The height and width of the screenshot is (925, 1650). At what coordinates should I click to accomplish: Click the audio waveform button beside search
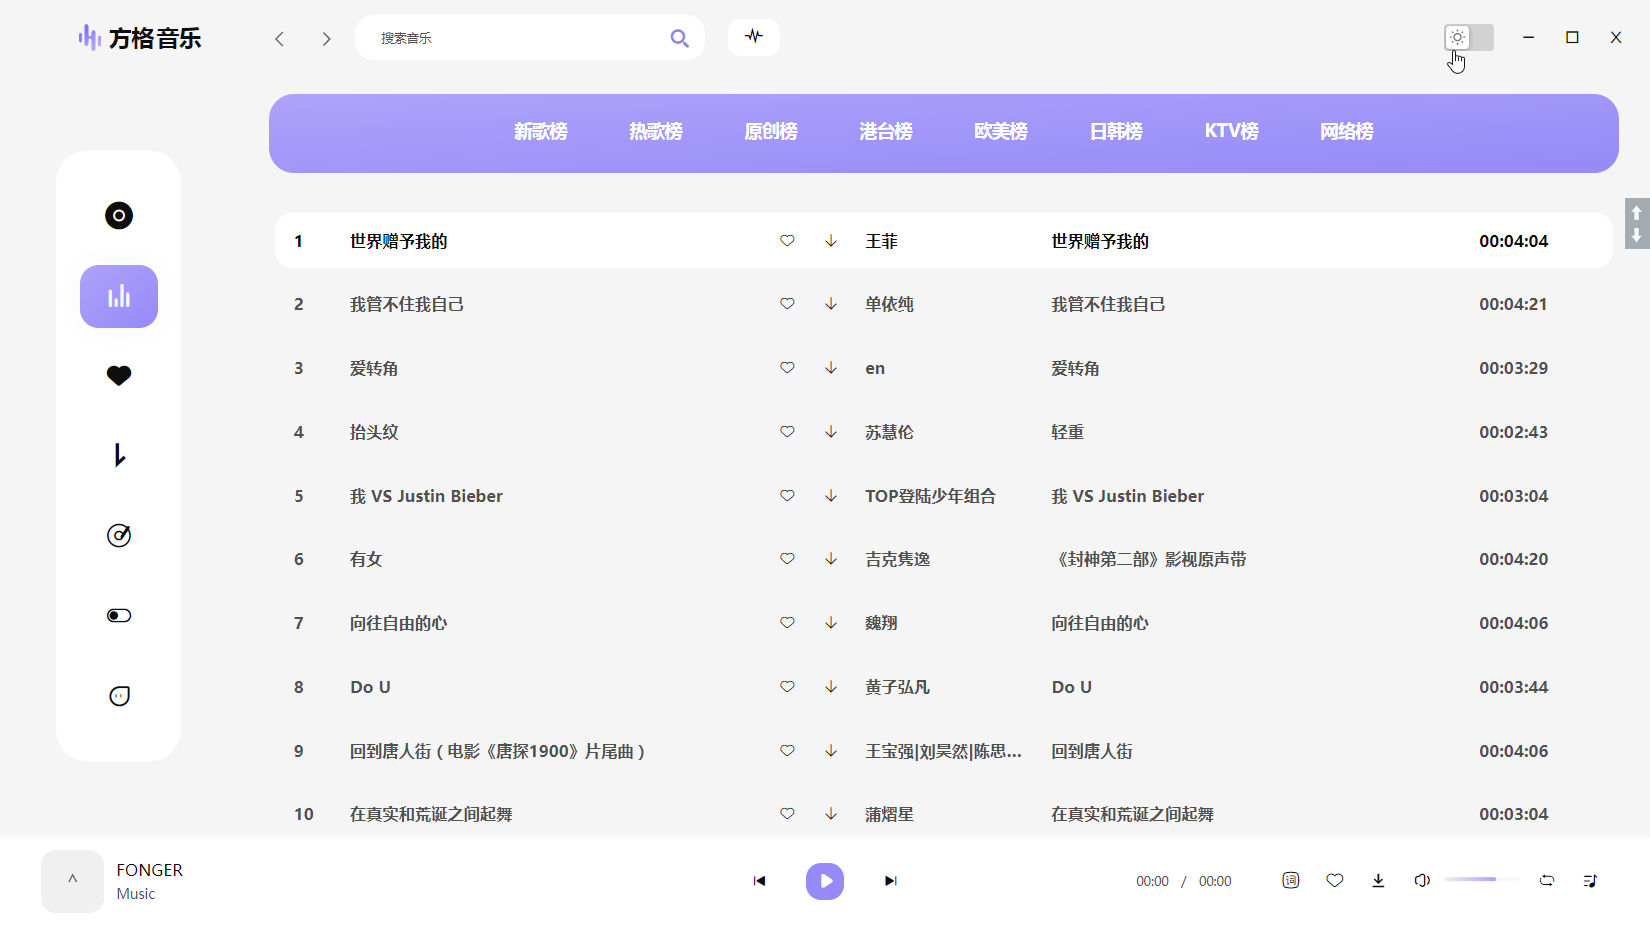pyautogui.click(x=754, y=37)
